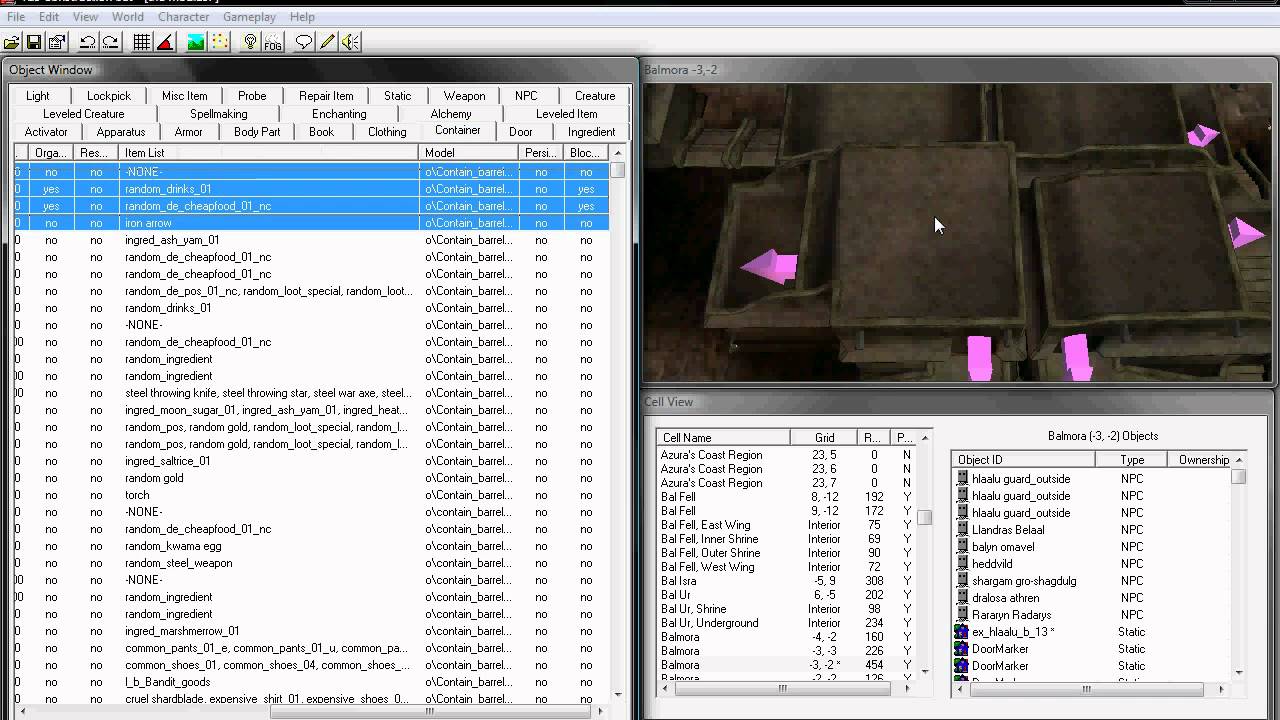
Task: Toggle the Grid Snap icon
Action: (142, 42)
